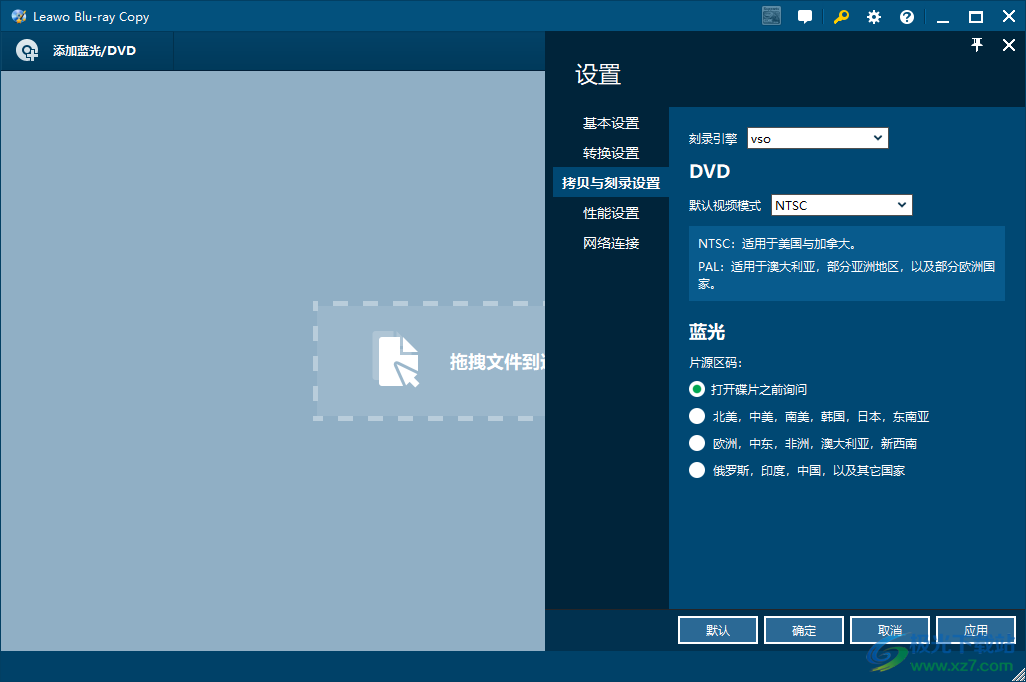This screenshot has height=682, width=1026.
Task: Click the 片源区码 label
Action: coord(715,363)
